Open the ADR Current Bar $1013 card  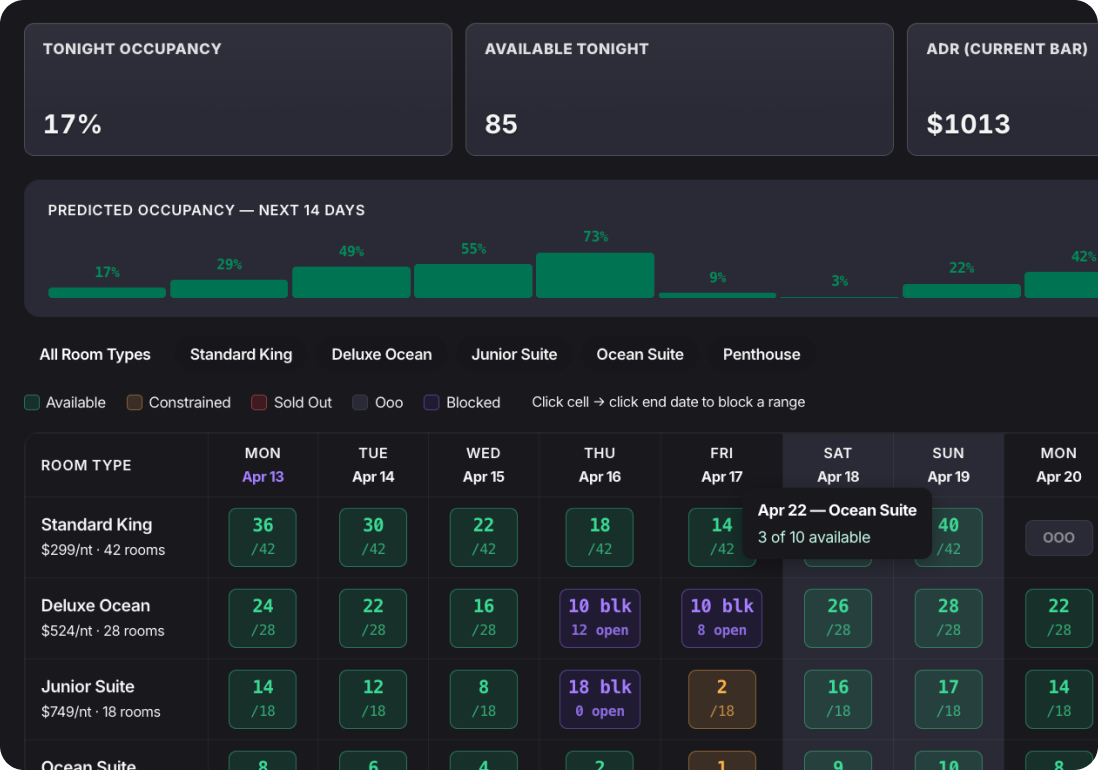tap(1003, 90)
